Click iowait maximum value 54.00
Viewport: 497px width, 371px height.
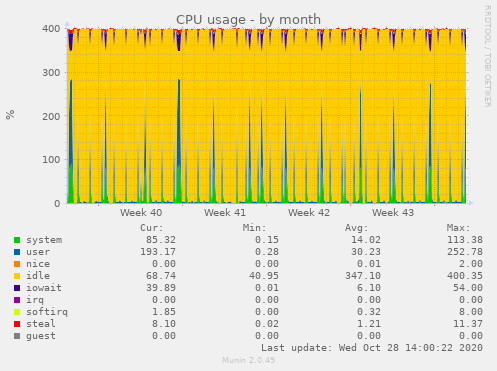coord(468,288)
